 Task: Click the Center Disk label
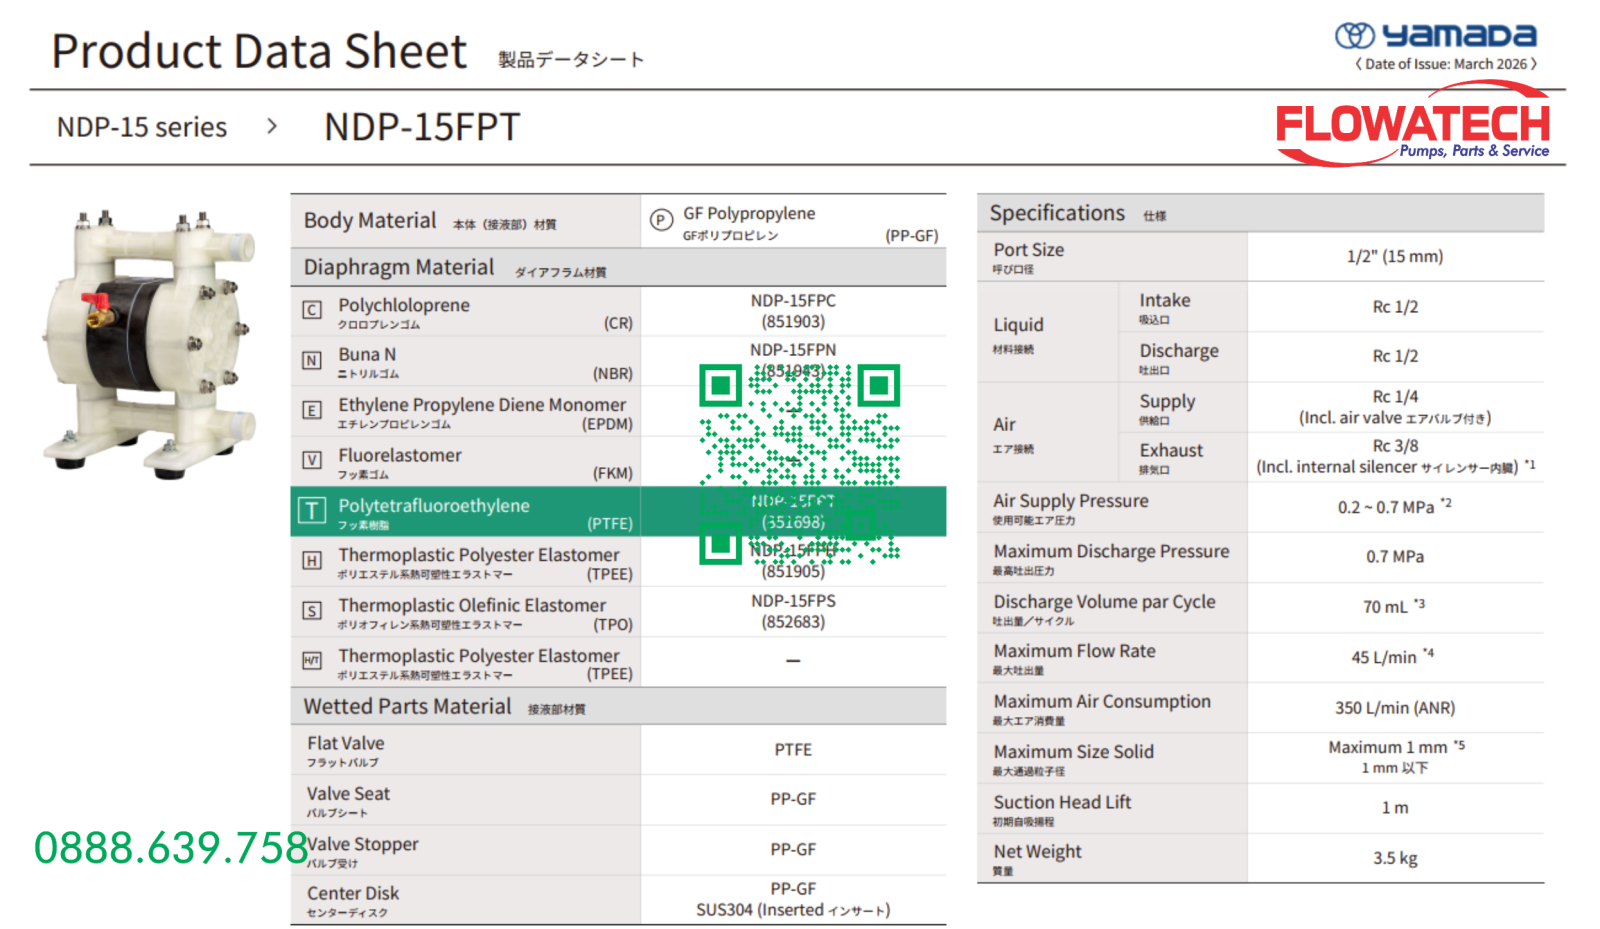(353, 893)
